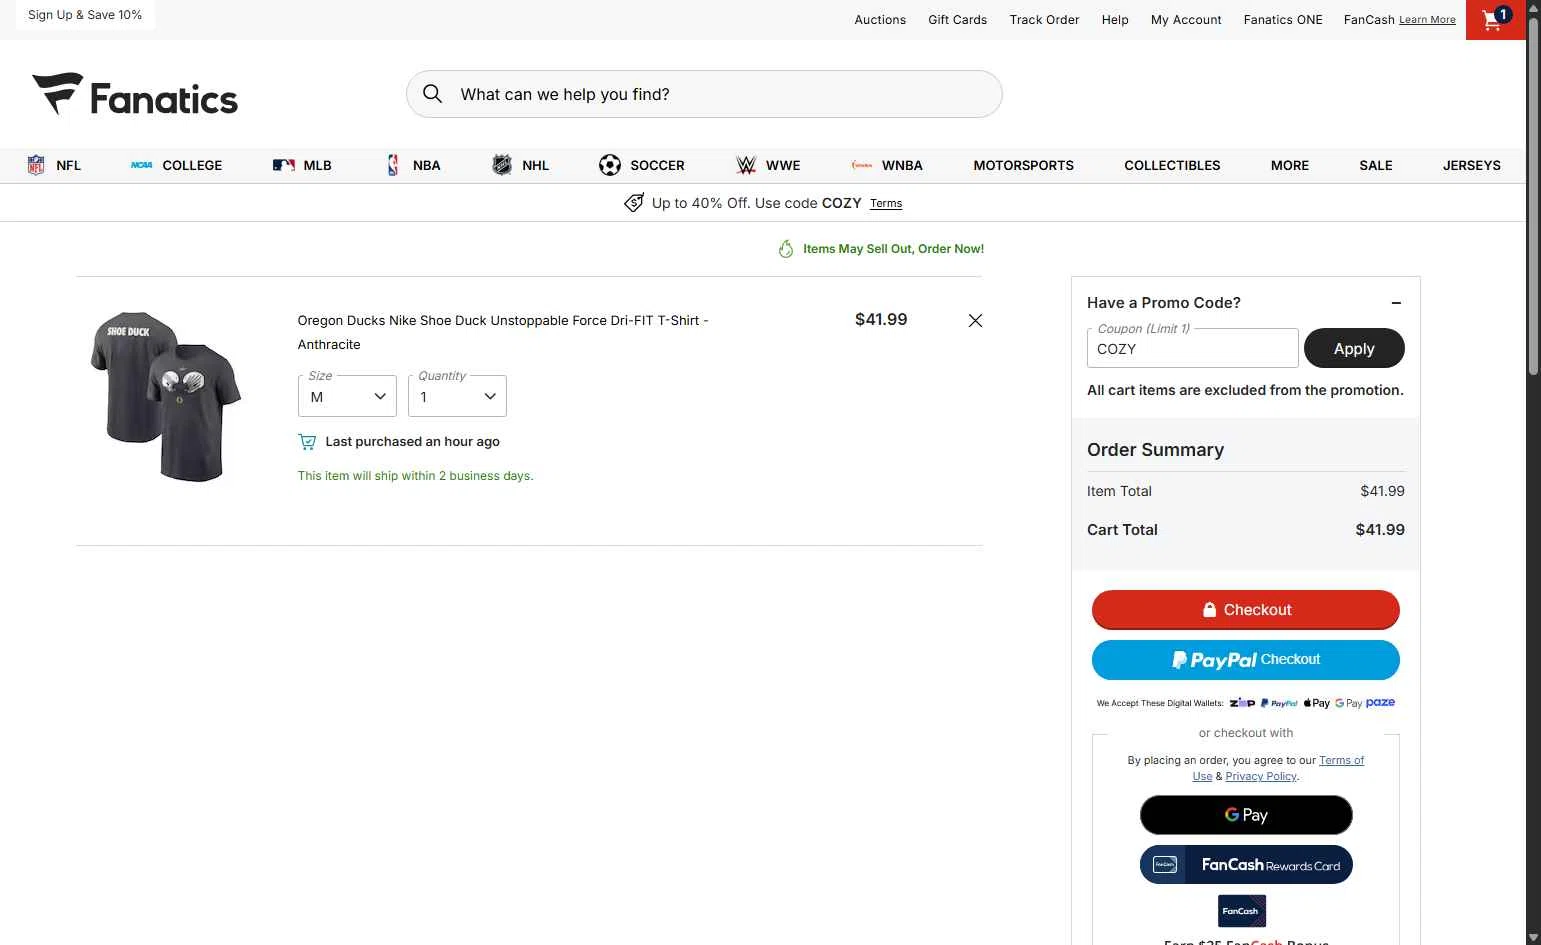Focus the search box field

tap(704, 94)
